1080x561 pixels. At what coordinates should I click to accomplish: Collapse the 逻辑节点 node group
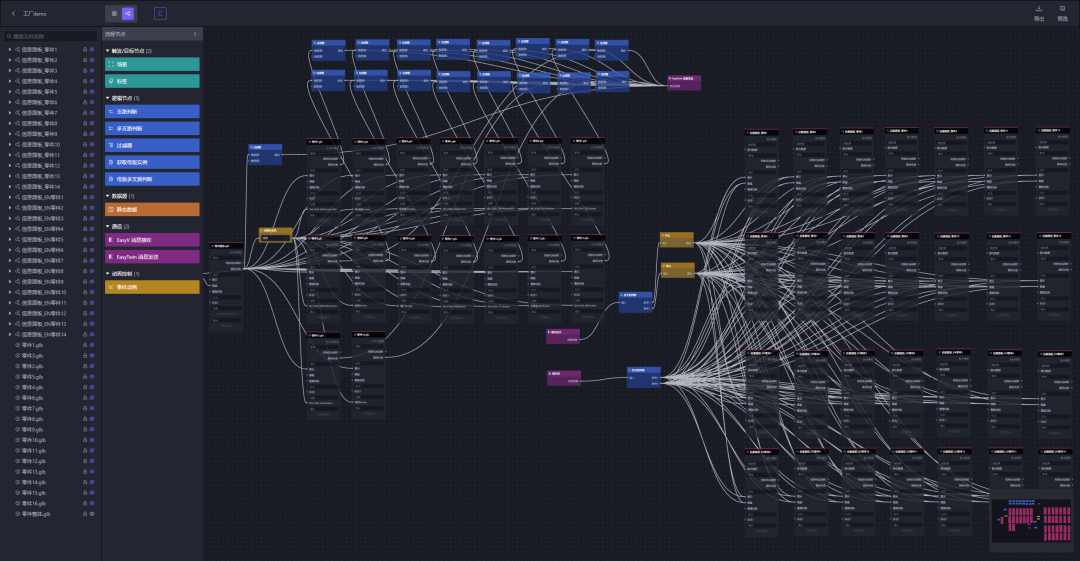(107, 99)
